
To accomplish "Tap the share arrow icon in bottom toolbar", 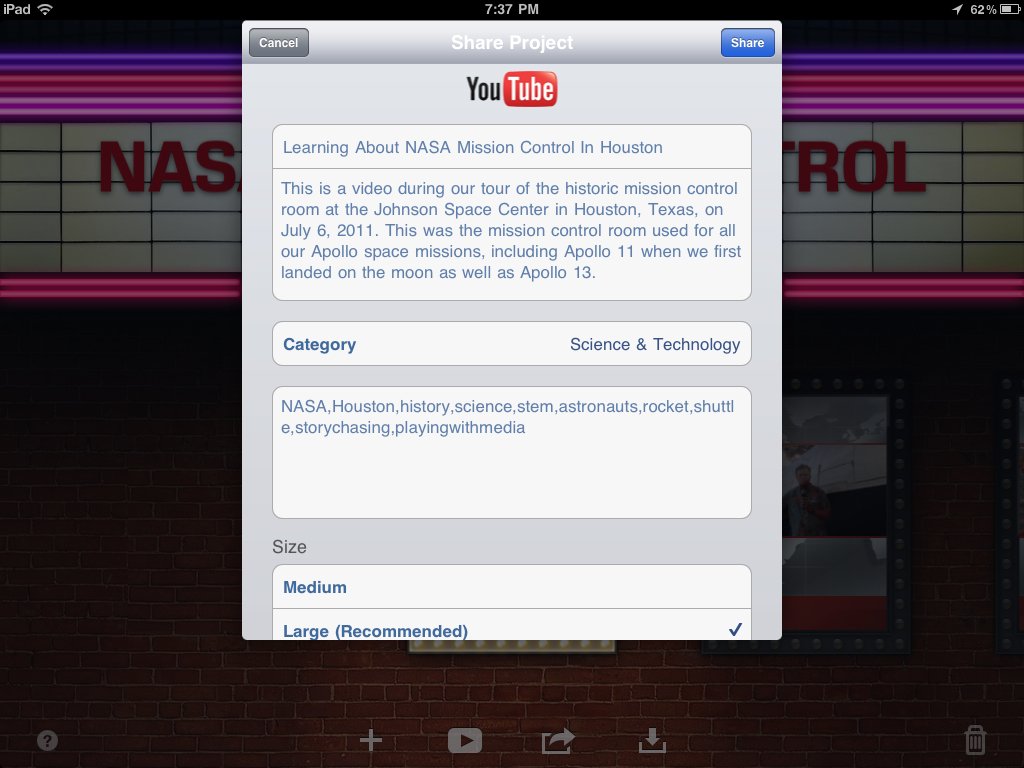I will coord(558,740).
